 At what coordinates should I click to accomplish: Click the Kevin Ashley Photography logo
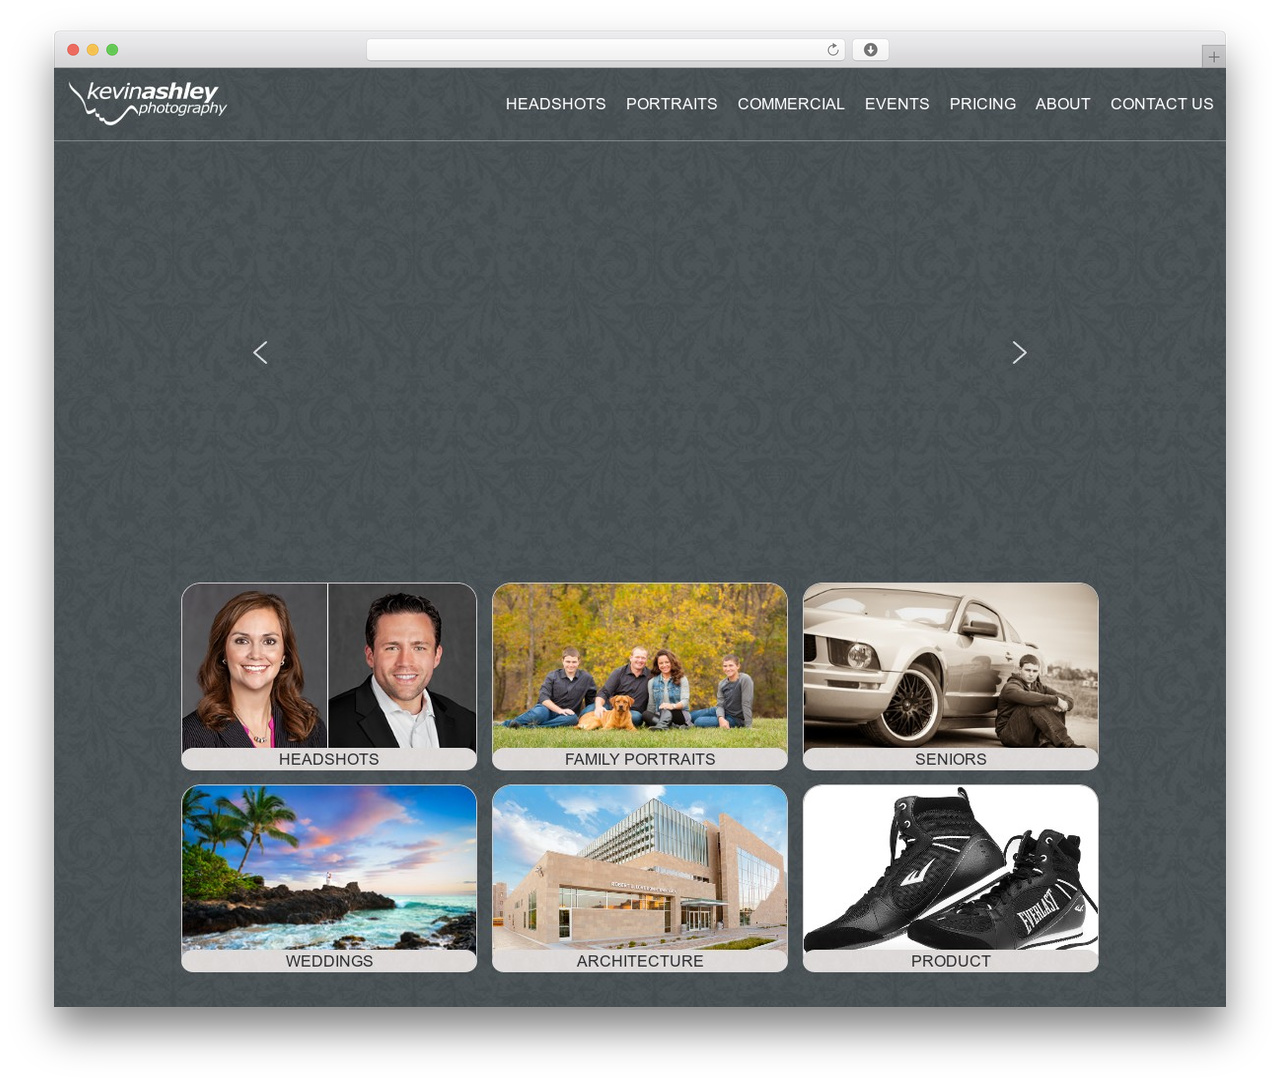148,103
